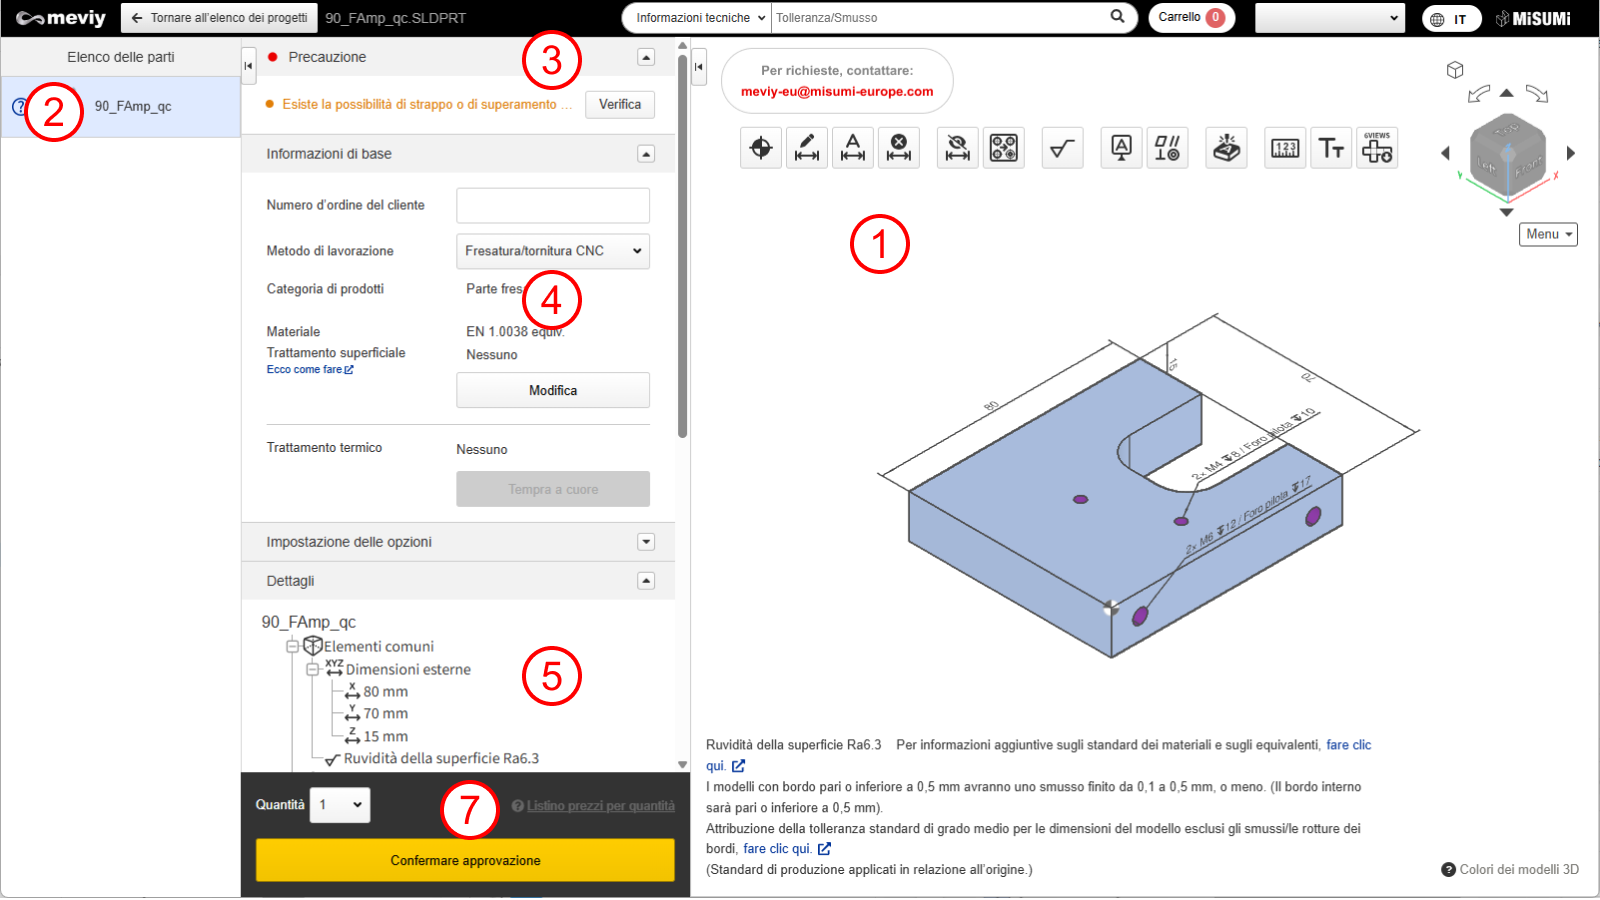Toggle the hide dimensions eye icon

958,149
